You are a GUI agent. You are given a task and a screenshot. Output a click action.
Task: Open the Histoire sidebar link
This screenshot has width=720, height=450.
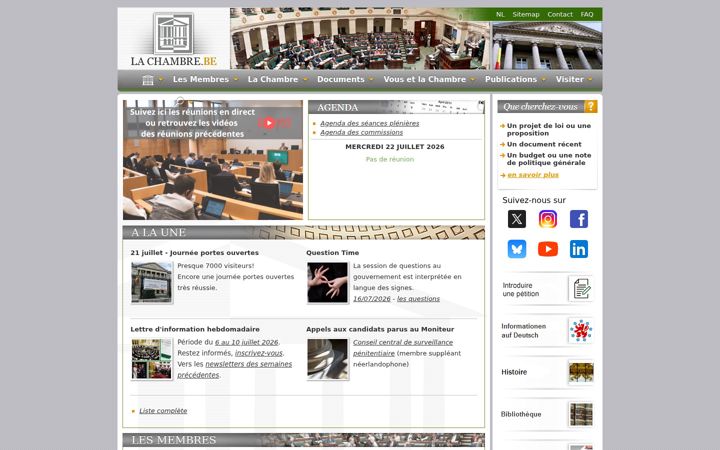(x=514, y=372)
